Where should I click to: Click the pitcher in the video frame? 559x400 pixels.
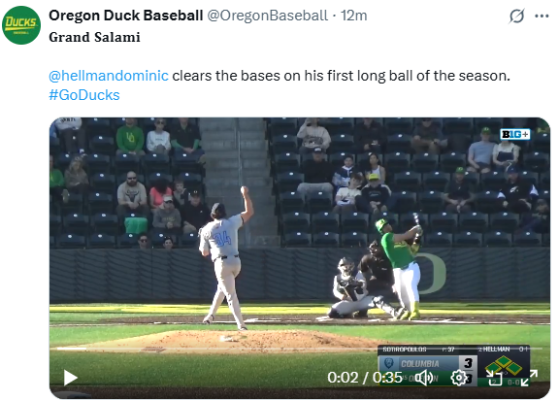click(x=227, y=257)
